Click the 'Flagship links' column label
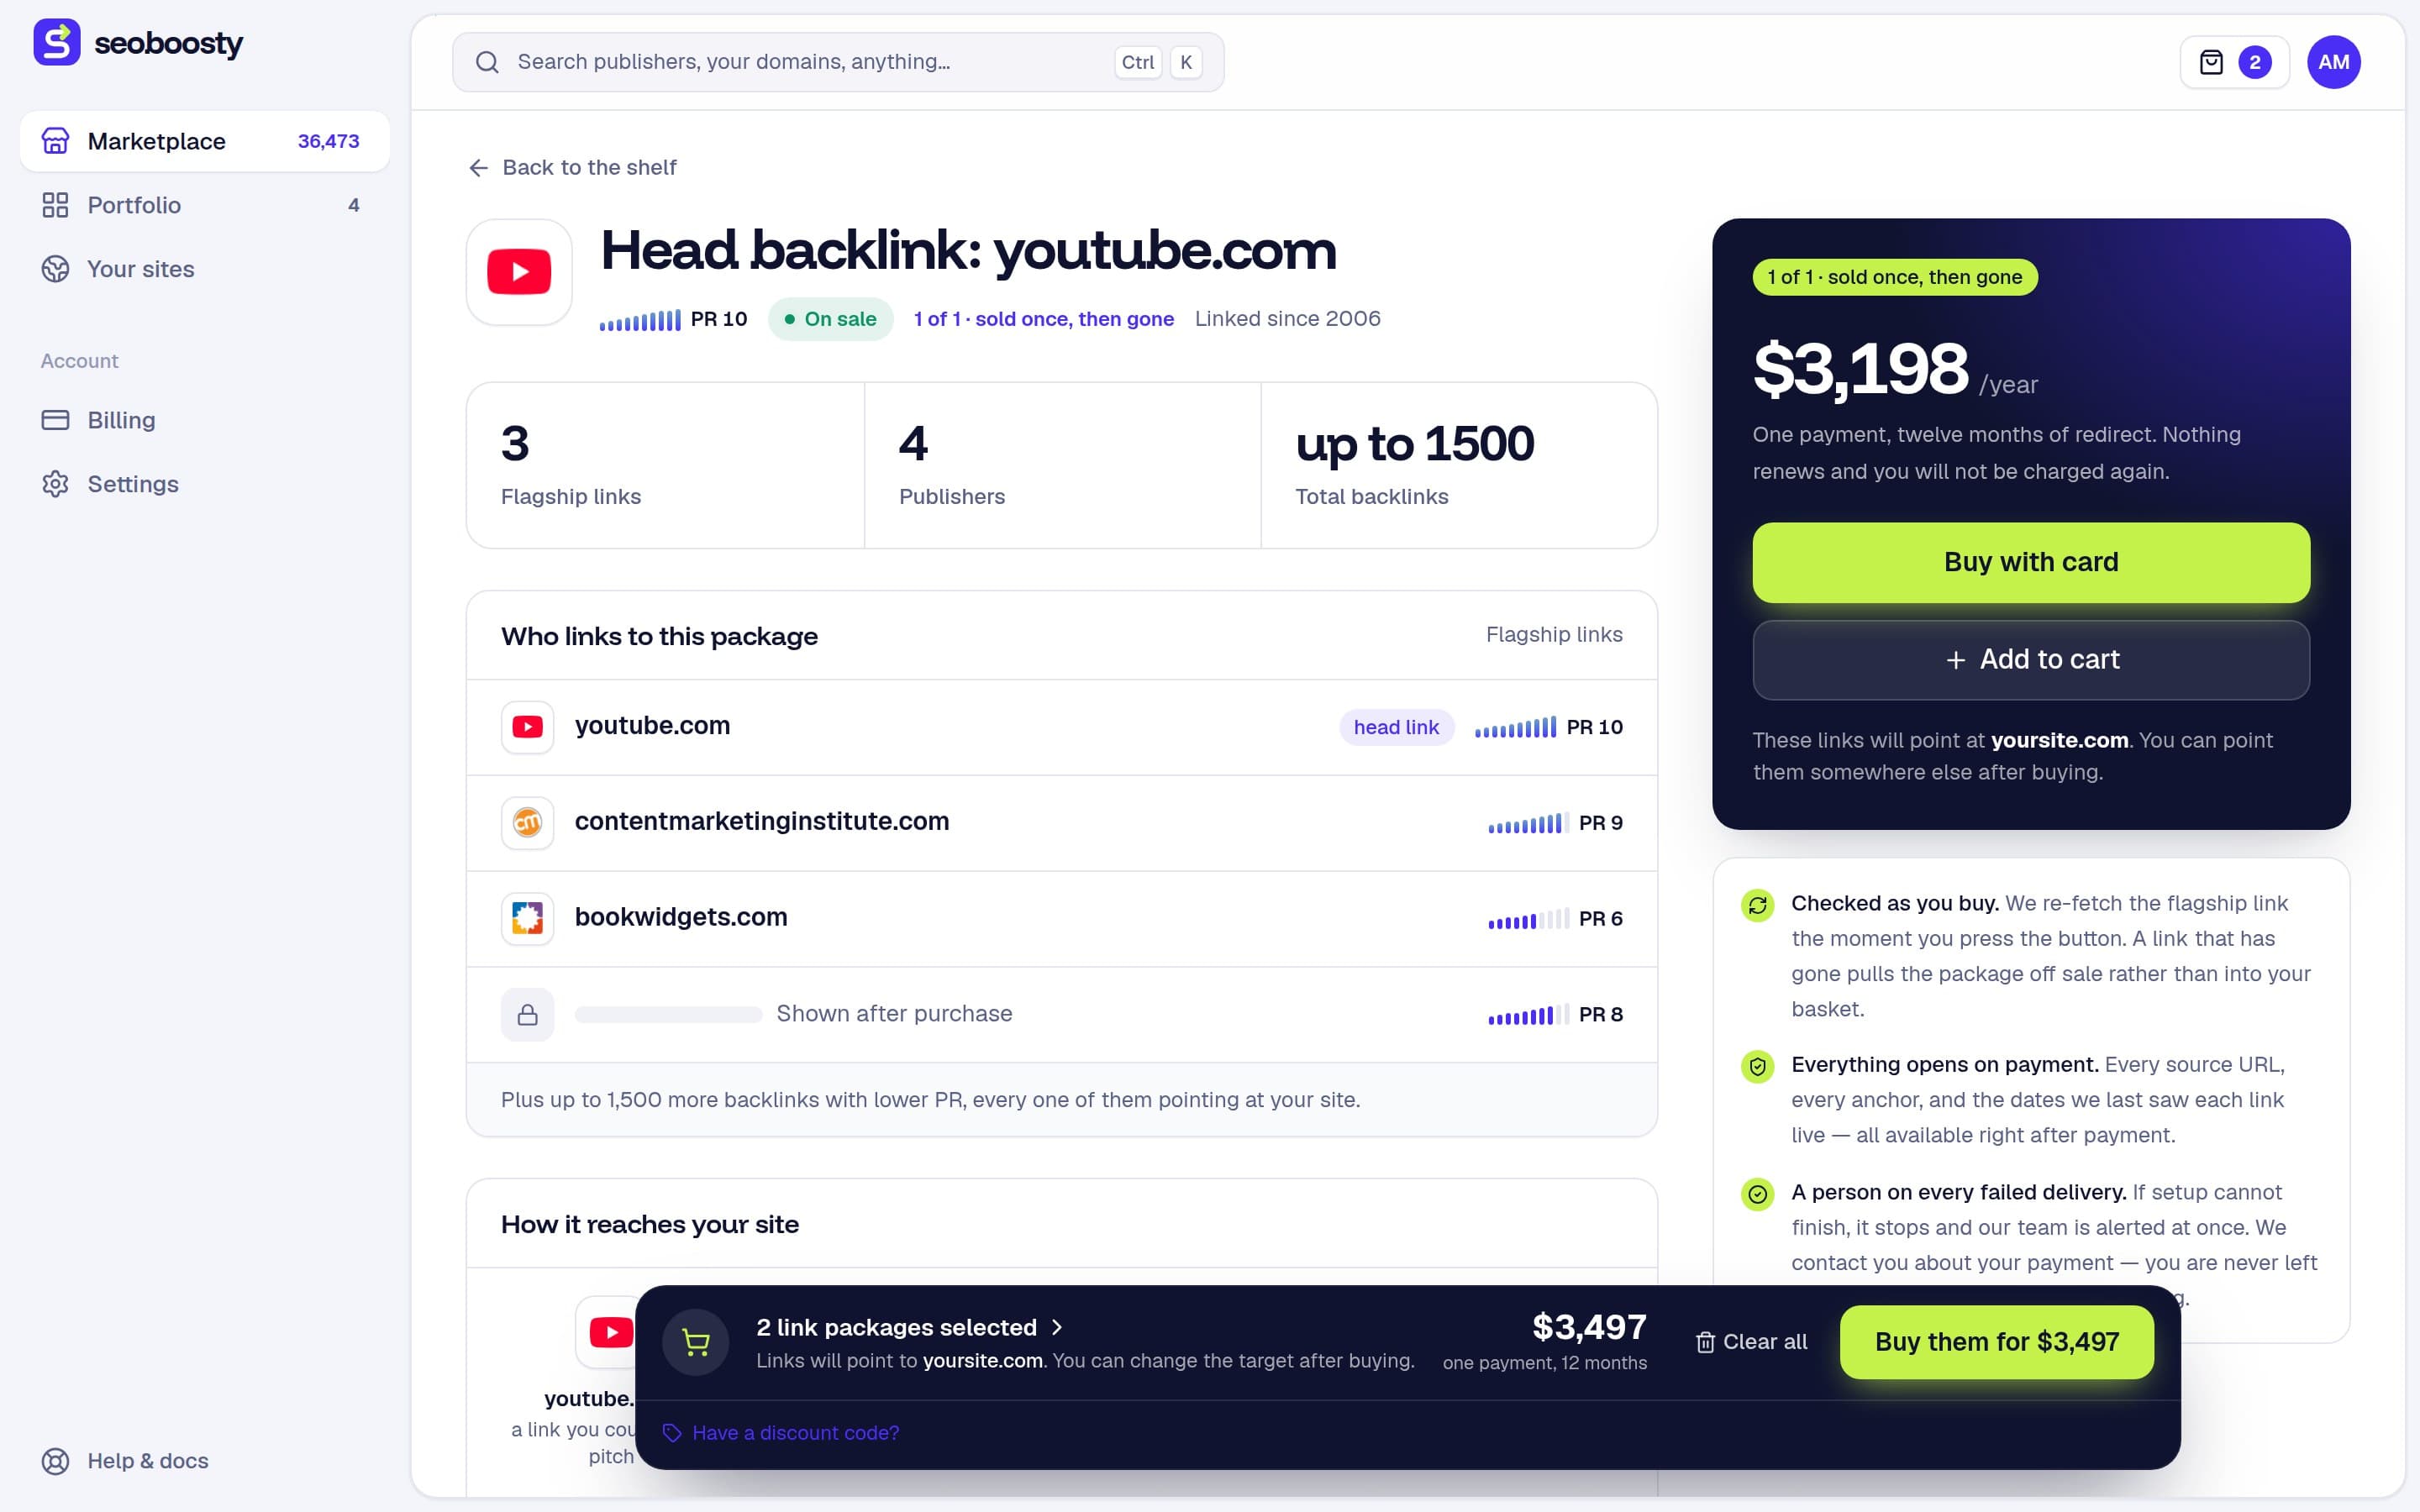 1554,635
